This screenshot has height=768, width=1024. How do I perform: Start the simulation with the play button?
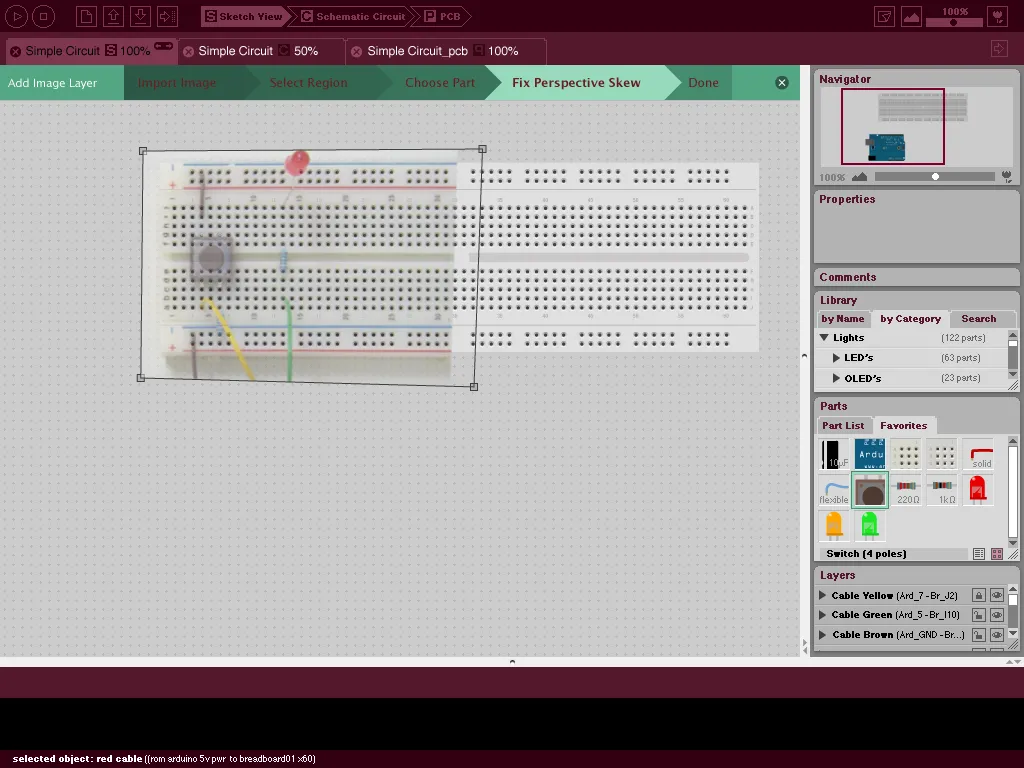click(x=16, y=16)
